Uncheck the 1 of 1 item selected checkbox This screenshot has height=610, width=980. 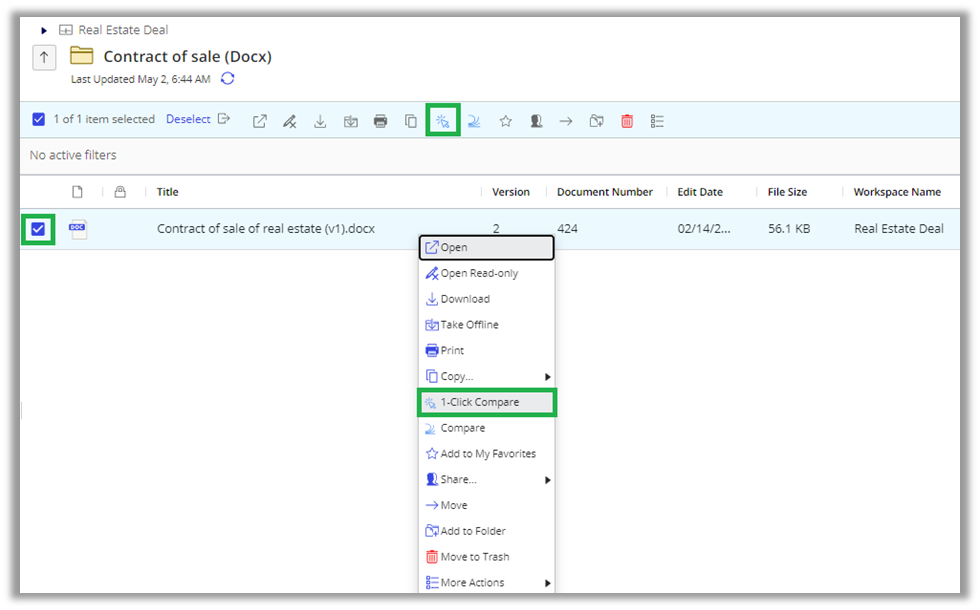pyautogui.click(x=38, y=119)
